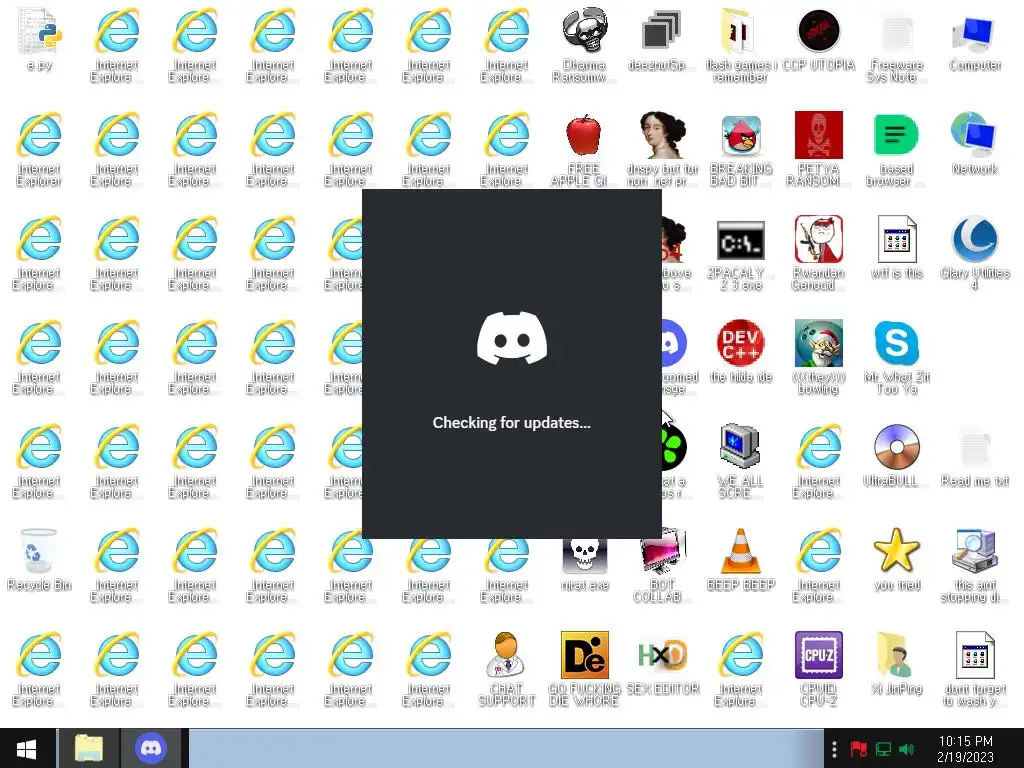Screen dimensions: 1024x768
Task: Open the e.py Python file icon
Action: tap(39, 33)
